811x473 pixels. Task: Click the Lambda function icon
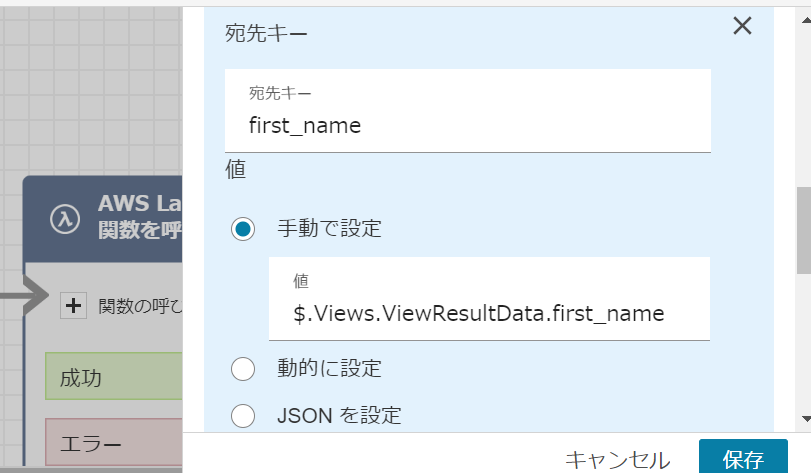pos(65,218)
